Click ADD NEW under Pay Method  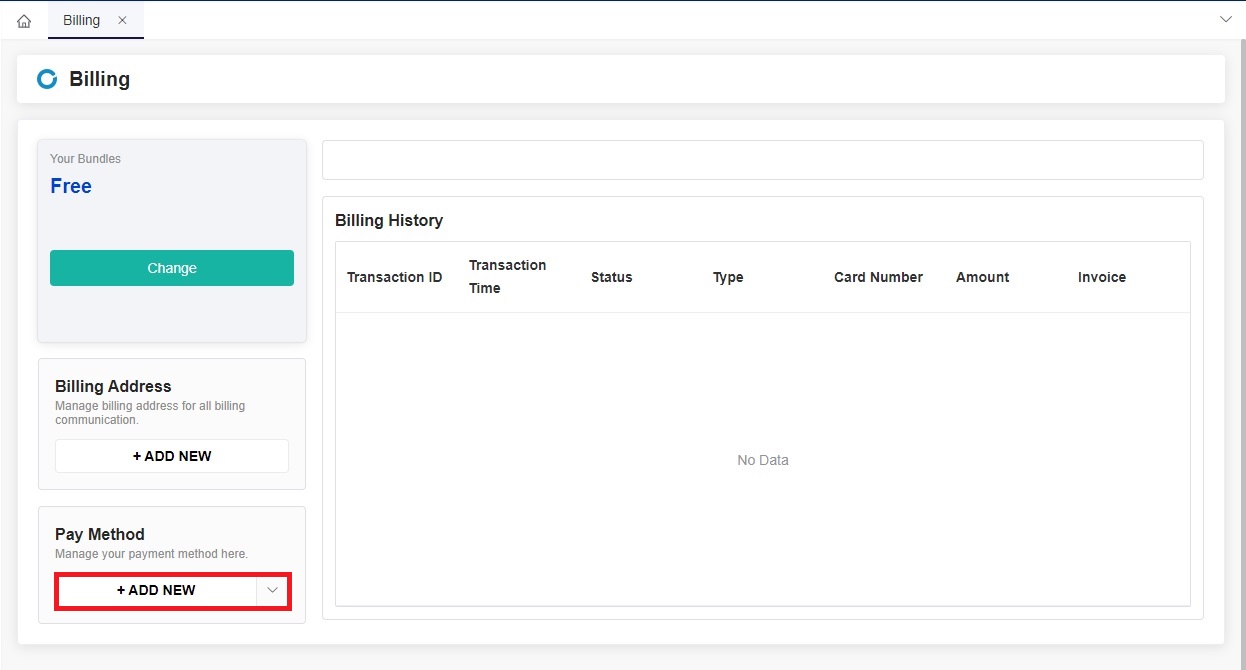pos(155,590)
